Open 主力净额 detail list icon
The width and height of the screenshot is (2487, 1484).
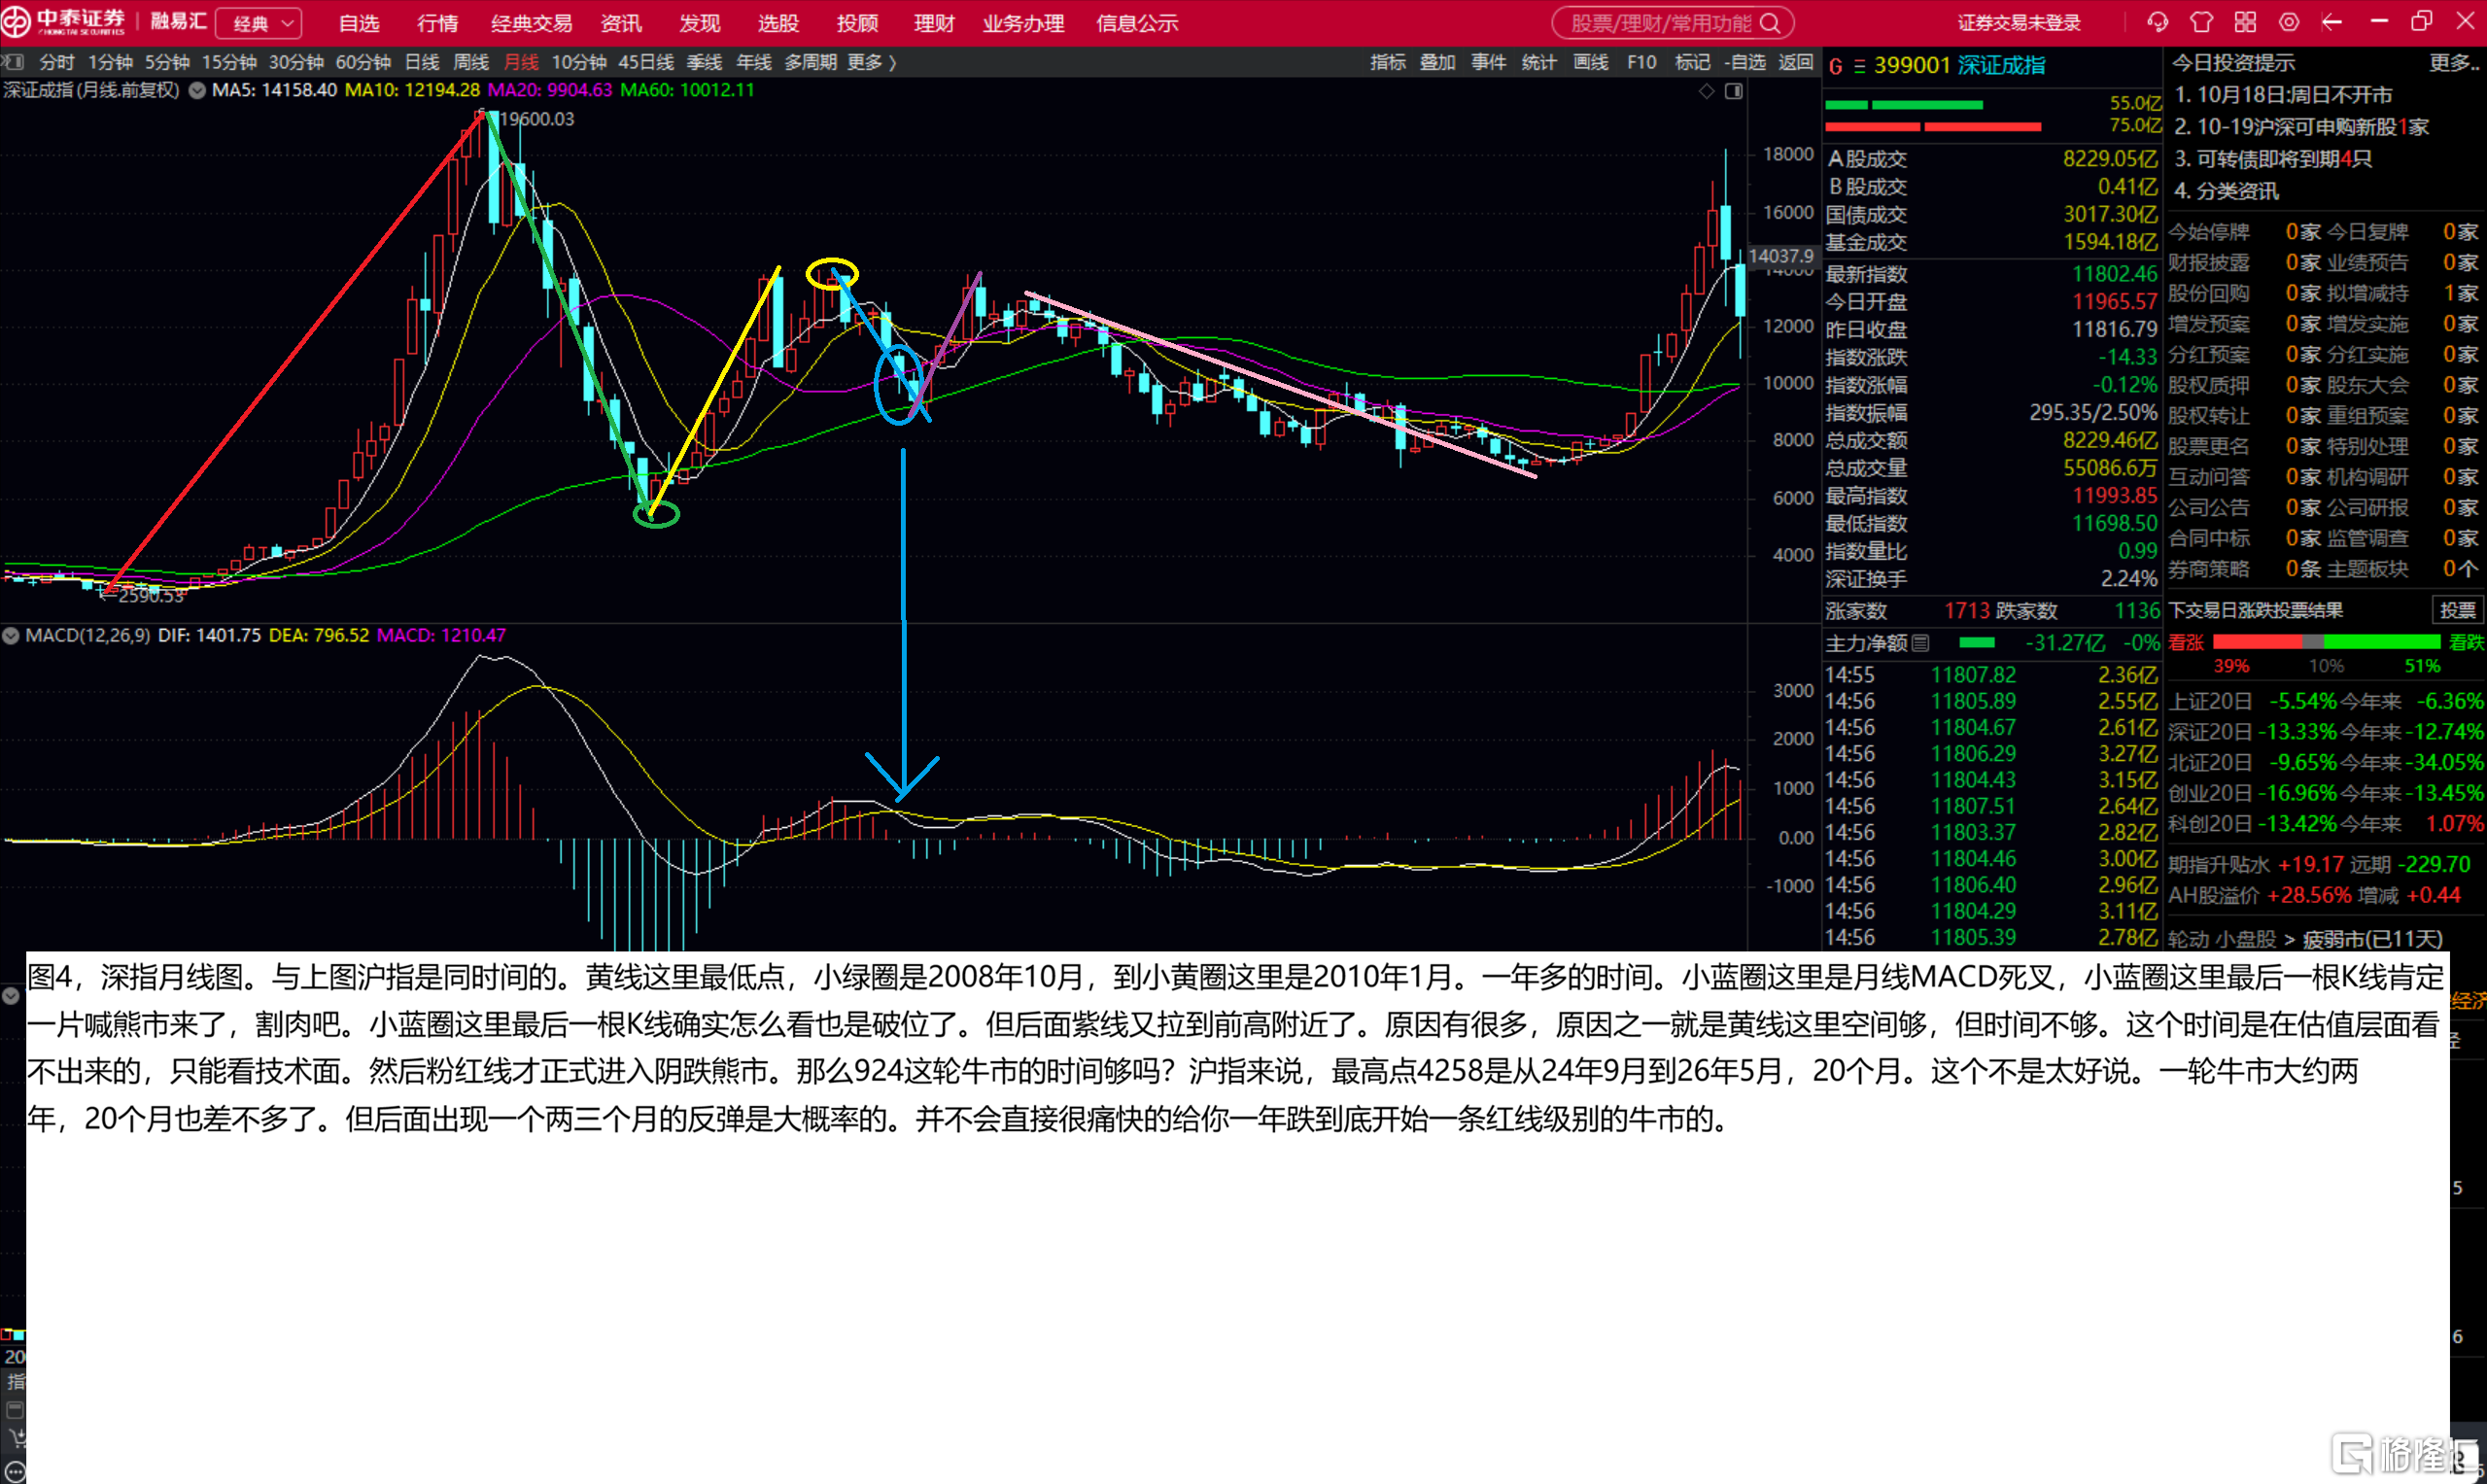pos(1920,643)
